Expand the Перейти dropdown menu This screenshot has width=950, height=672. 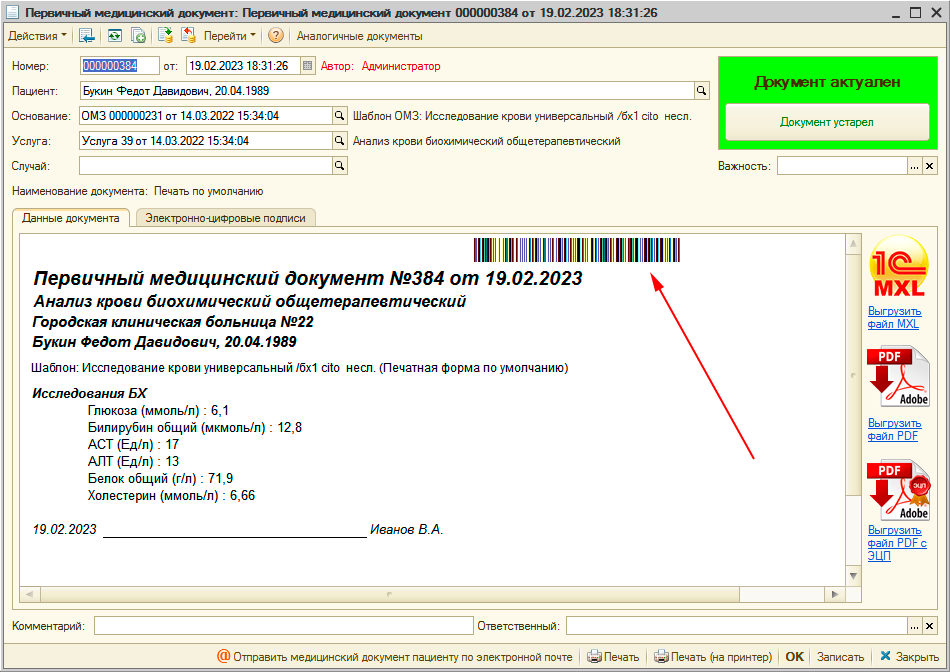pyautogui.click(x=229, y=35)
